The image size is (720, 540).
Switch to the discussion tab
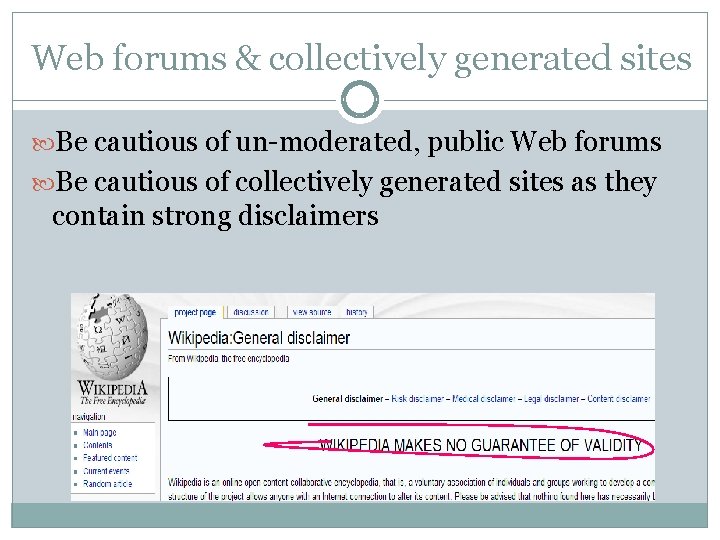pos(251,312)
